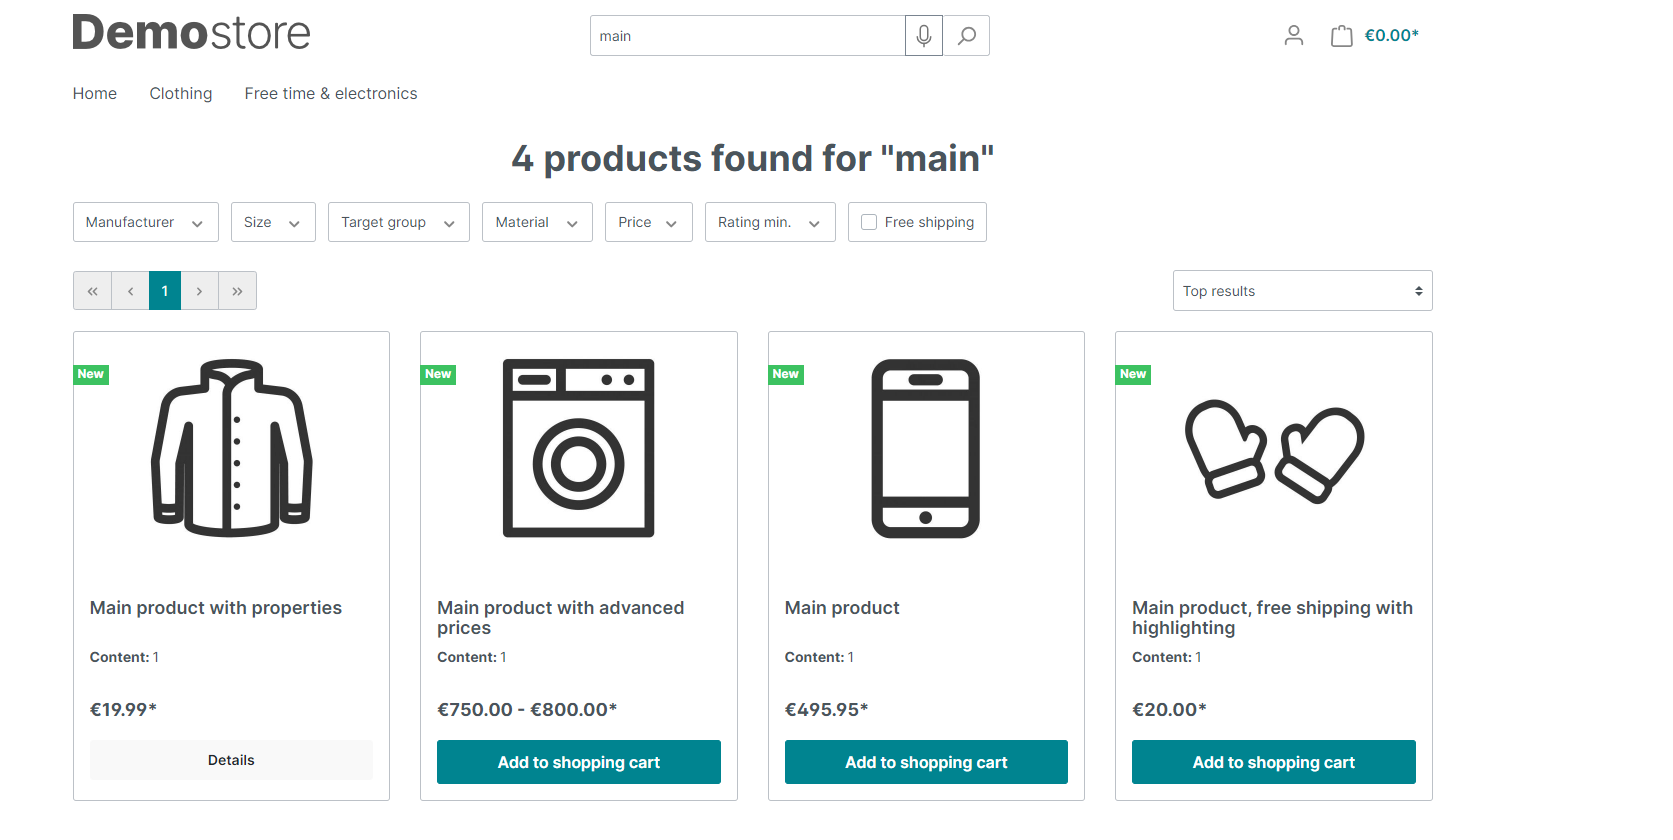Open the user account icon
This screenshot has width=1673, height=840.
pyautogui.click(x=1293, y=36)
